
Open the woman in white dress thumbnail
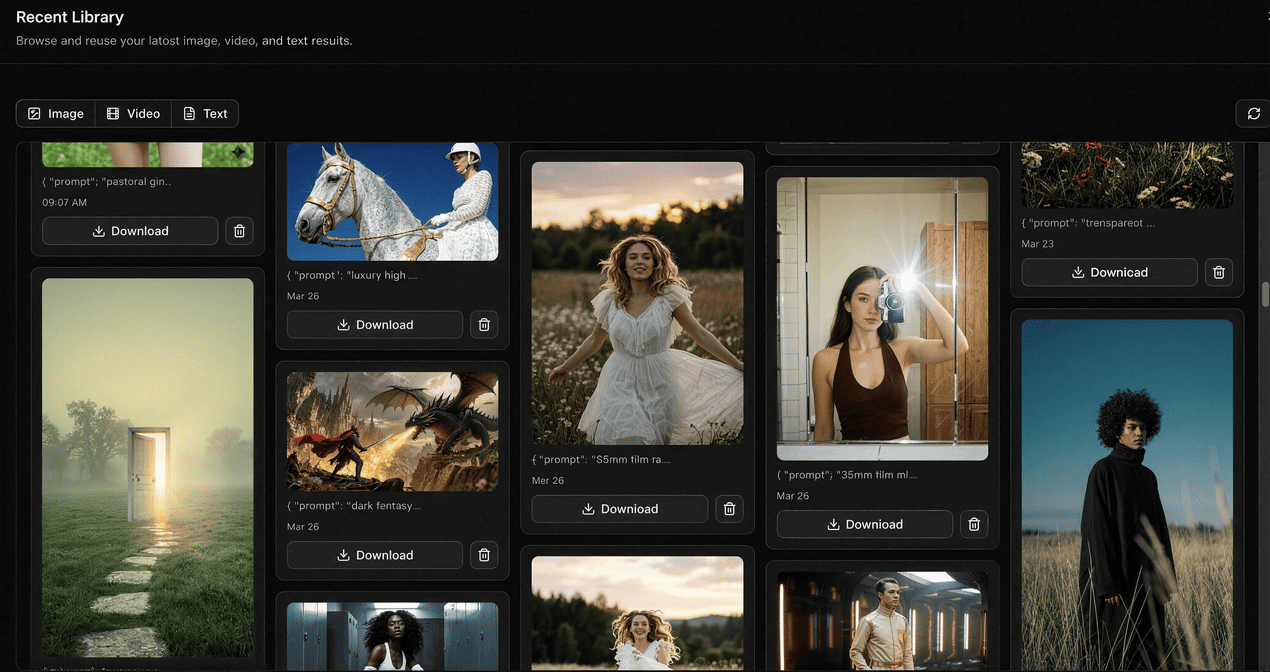637,303
